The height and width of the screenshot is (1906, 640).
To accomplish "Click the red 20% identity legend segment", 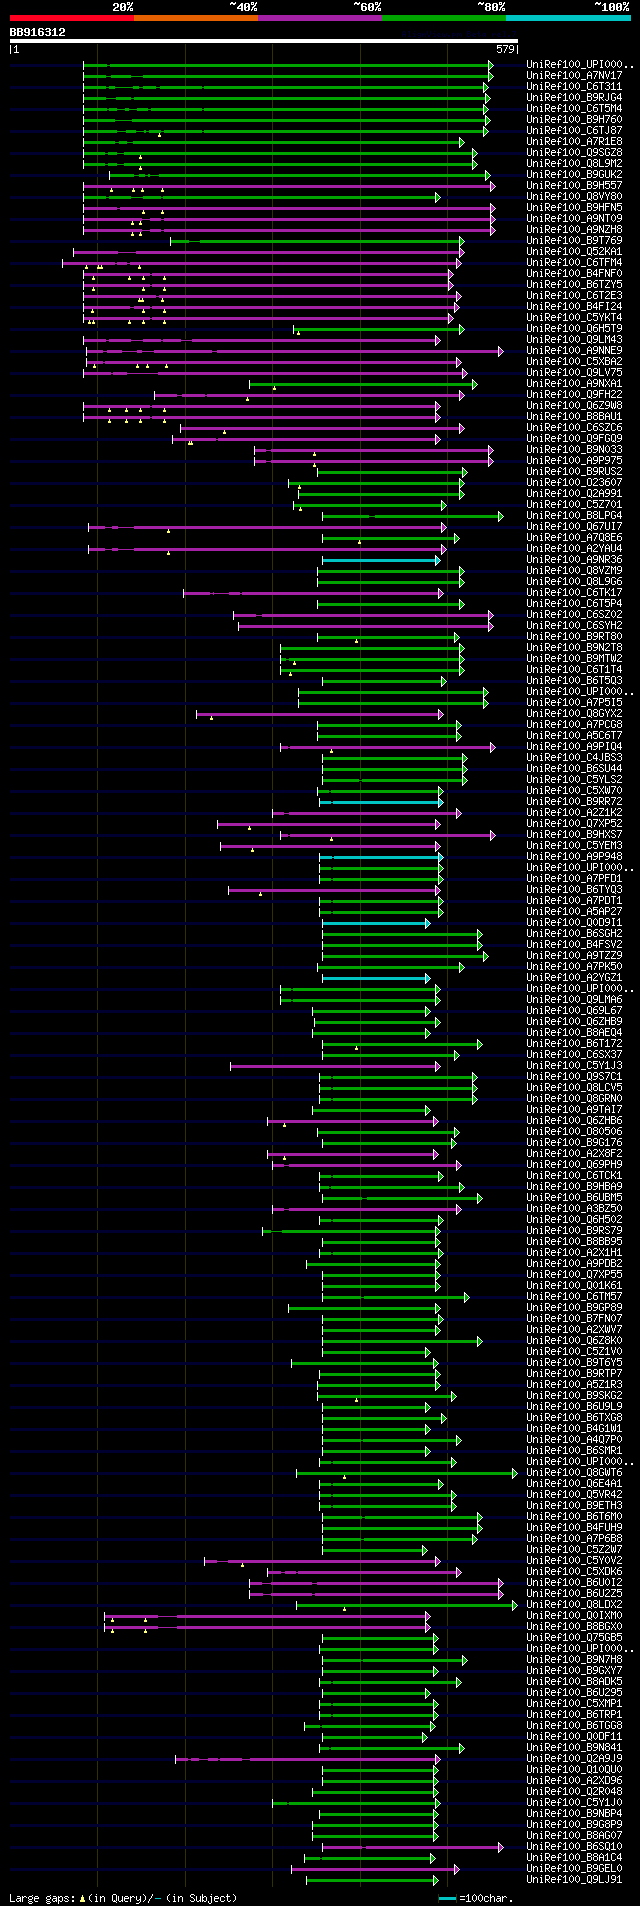I will click(x=71, y=18).
